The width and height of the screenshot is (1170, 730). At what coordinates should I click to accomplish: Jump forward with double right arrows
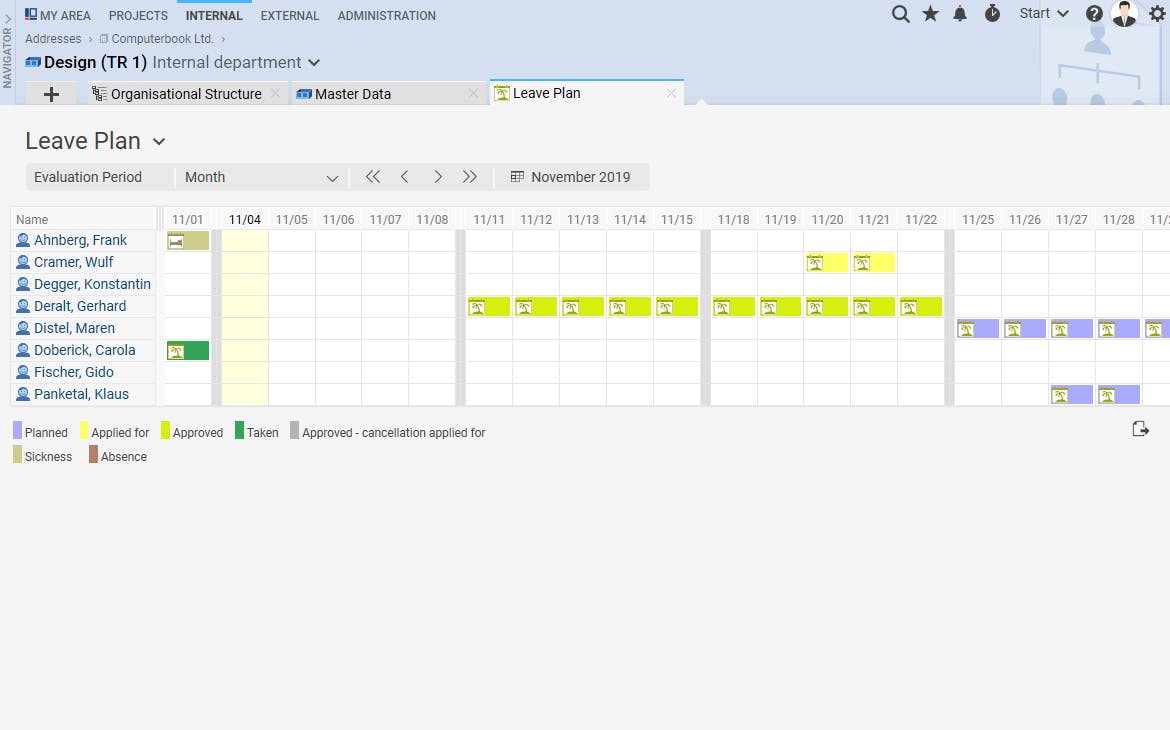click(469, 177)
